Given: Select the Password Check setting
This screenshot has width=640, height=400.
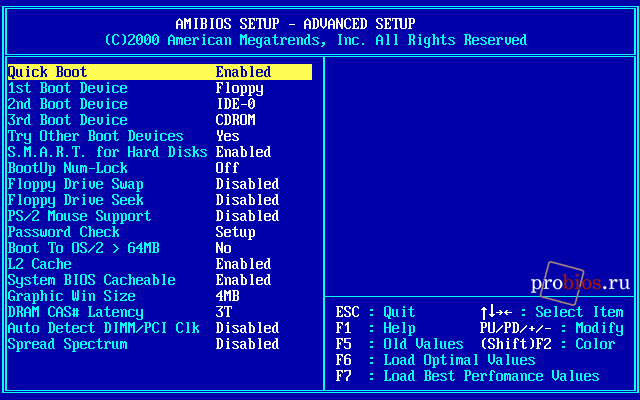Looking at the screenshot, I should tap(64, 232).
